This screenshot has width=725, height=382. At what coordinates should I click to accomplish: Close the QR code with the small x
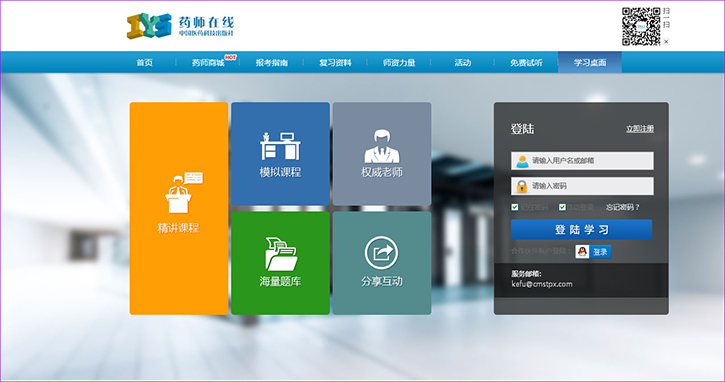[x=666, y=42]
